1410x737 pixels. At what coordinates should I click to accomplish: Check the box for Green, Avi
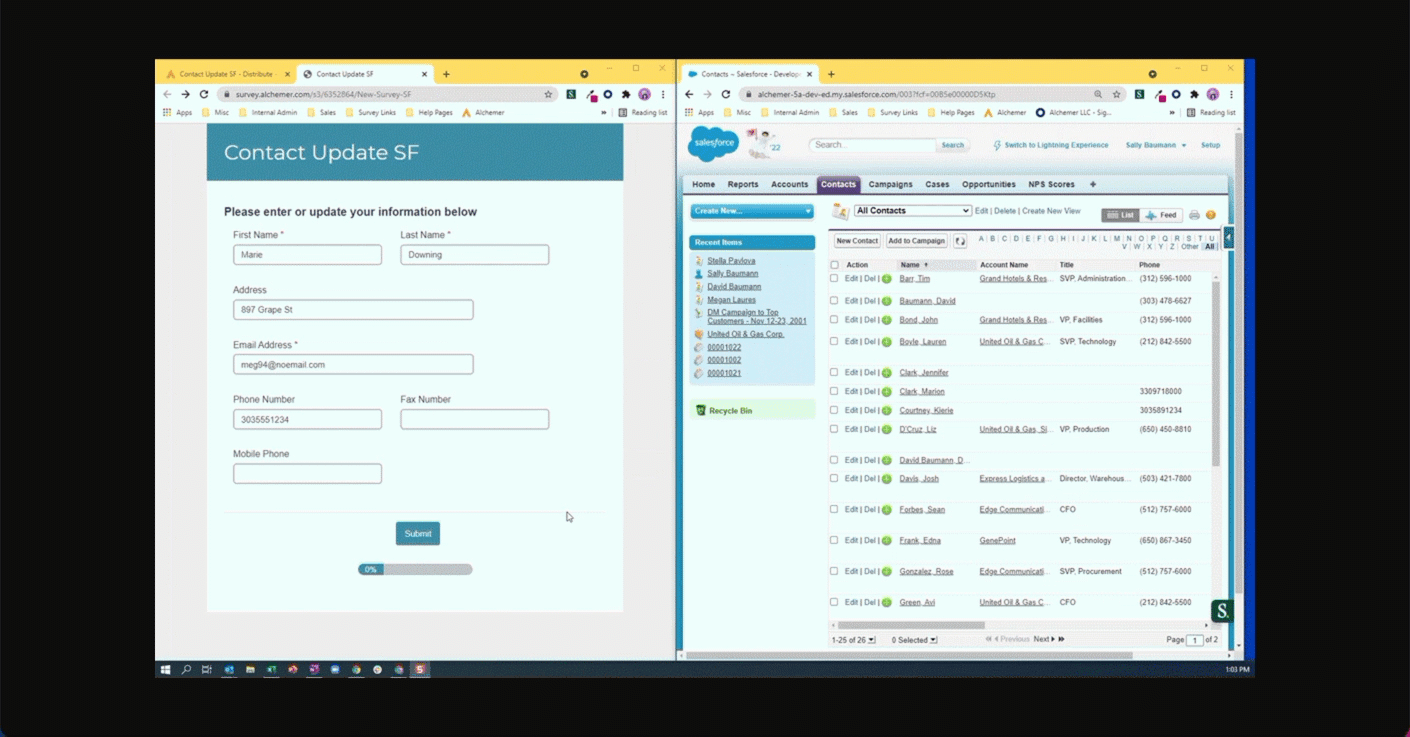click(x=834, y=602)
